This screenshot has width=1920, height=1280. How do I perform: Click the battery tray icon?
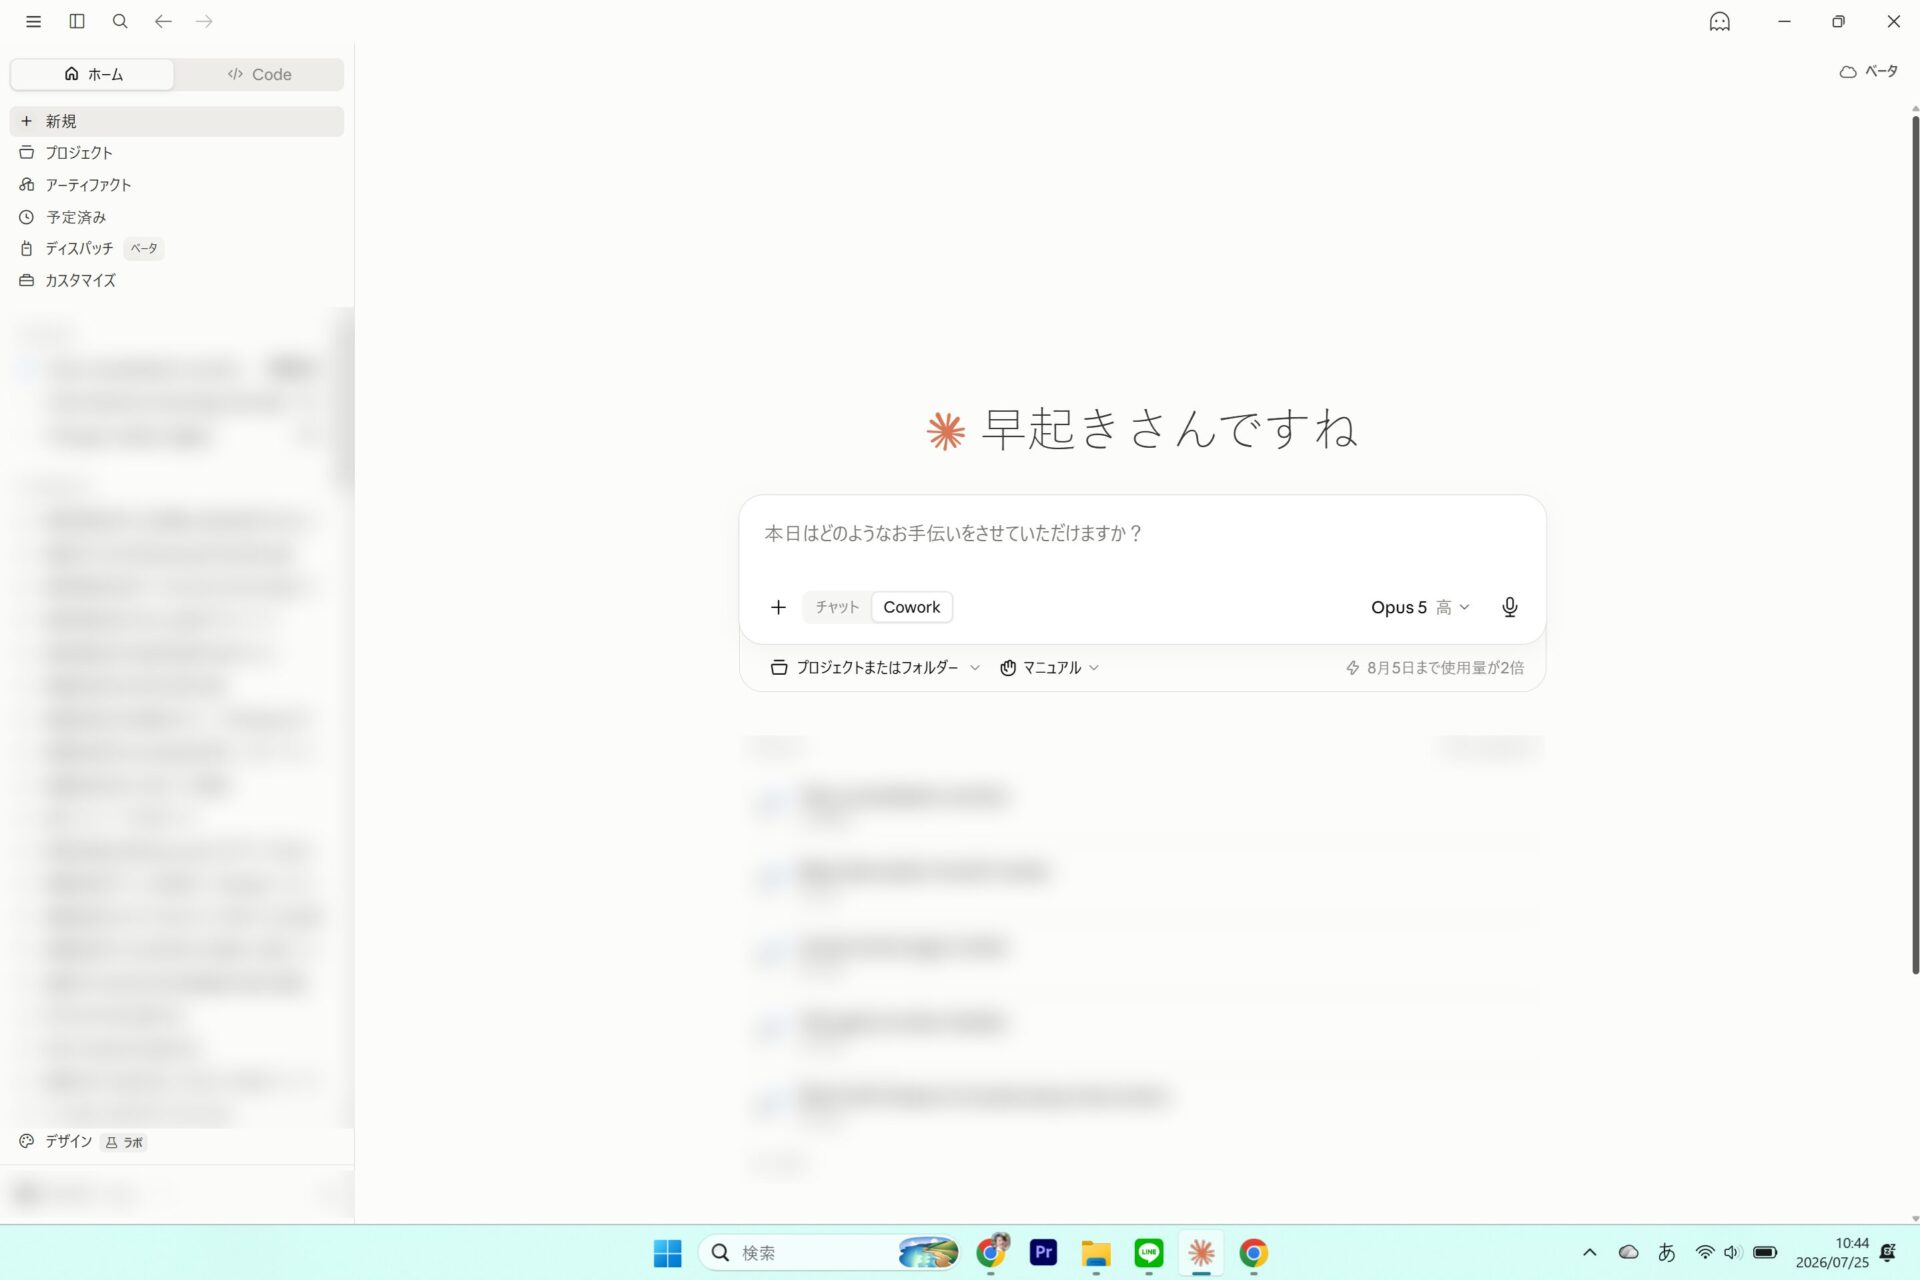1765,1252
